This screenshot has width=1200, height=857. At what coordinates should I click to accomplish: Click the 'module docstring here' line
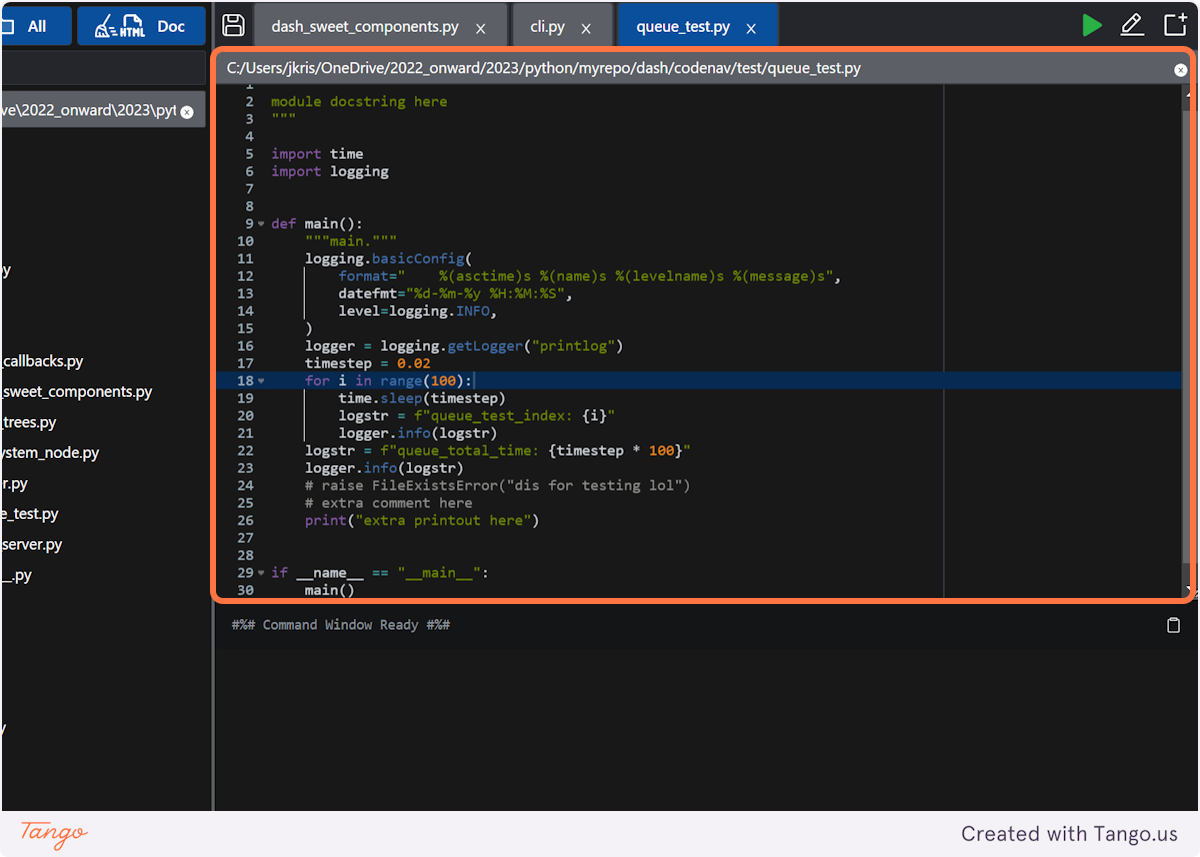[x=359, y=101]
